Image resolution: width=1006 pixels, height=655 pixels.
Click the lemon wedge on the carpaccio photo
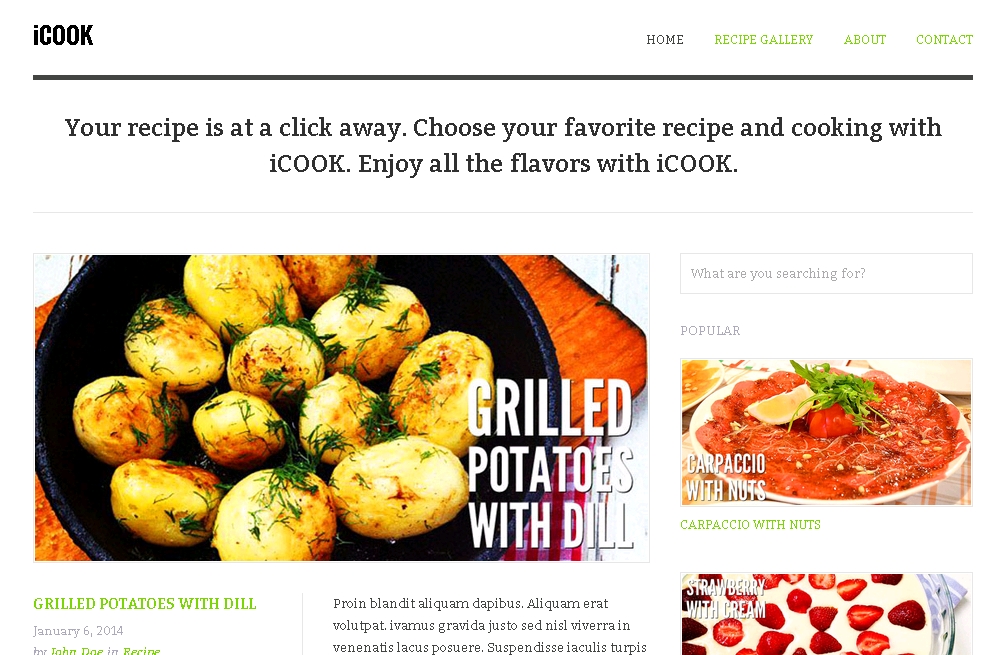point(773,405)
